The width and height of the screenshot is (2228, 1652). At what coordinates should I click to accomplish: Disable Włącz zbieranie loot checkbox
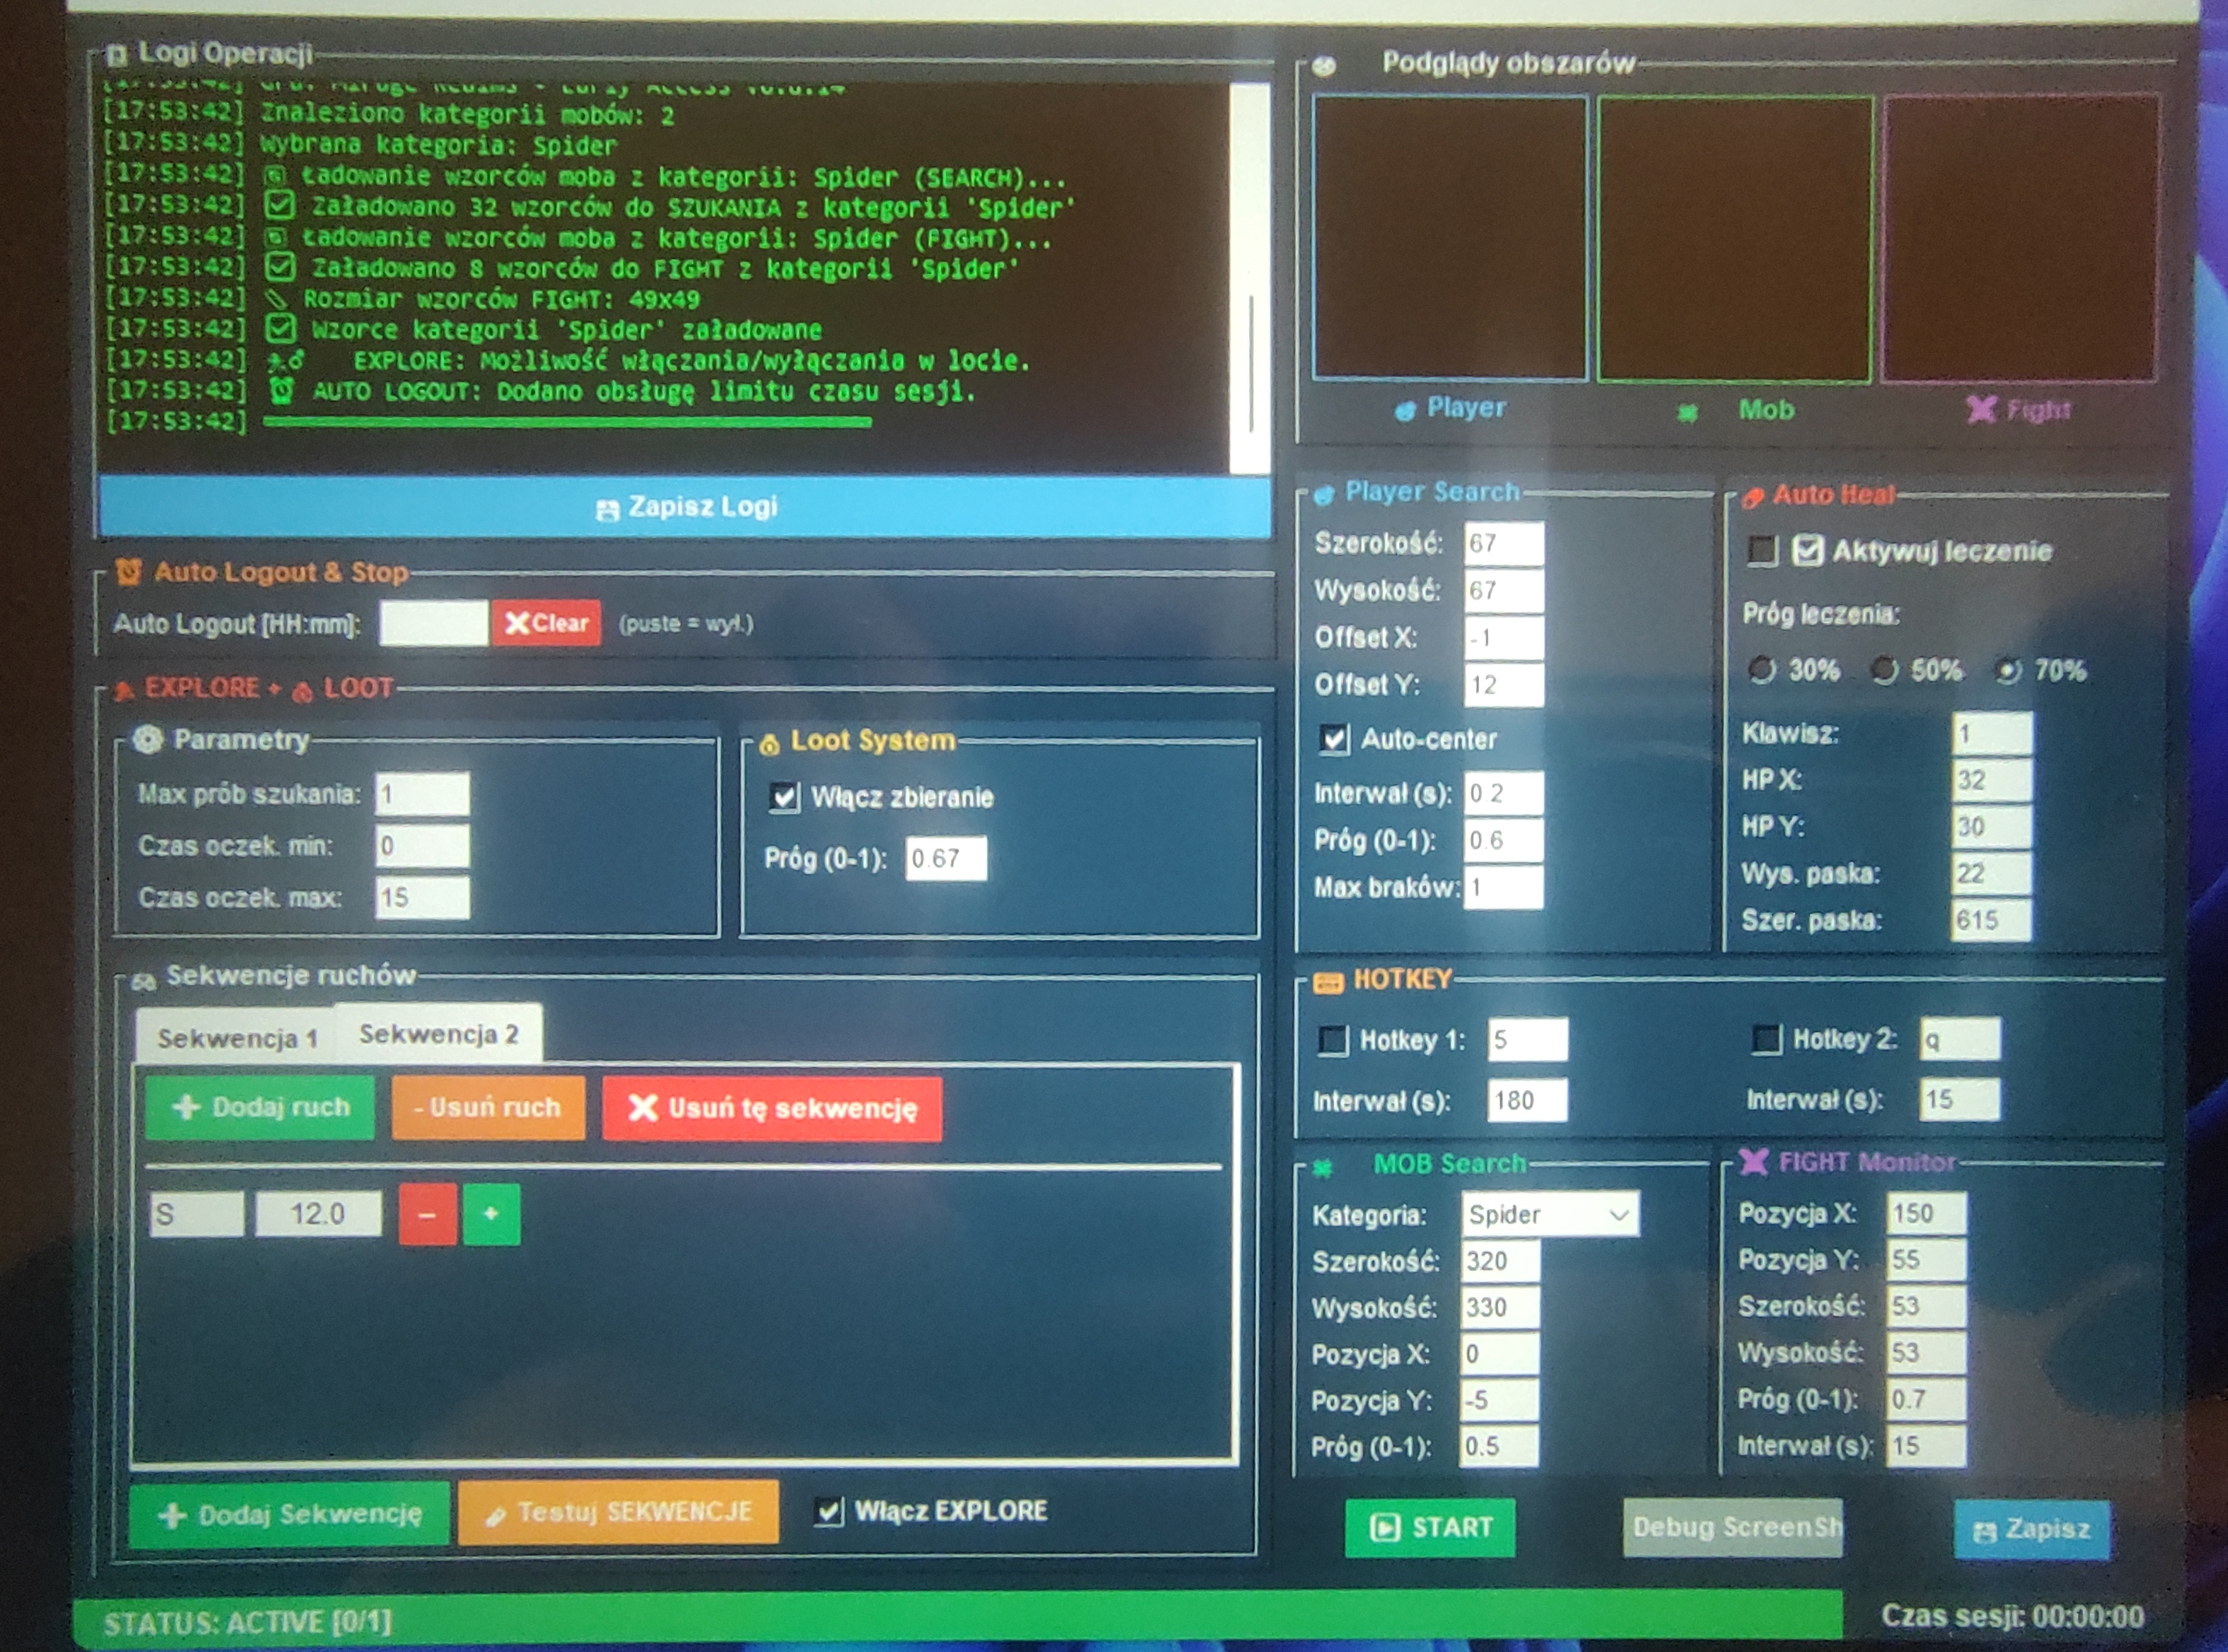[x=785, y=797]
